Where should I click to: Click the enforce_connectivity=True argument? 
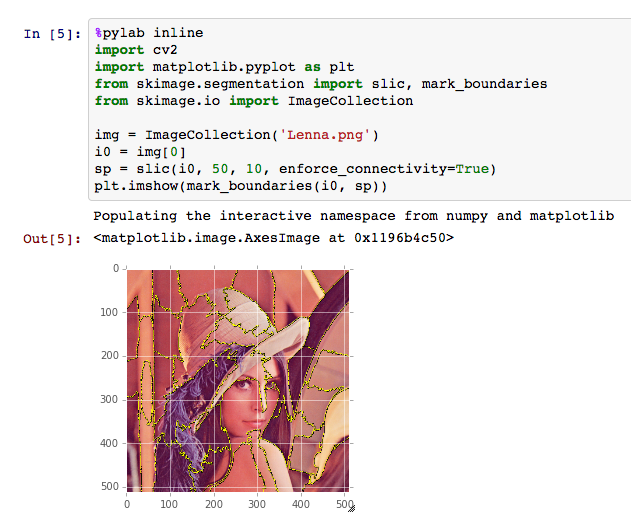pos(384,169)
